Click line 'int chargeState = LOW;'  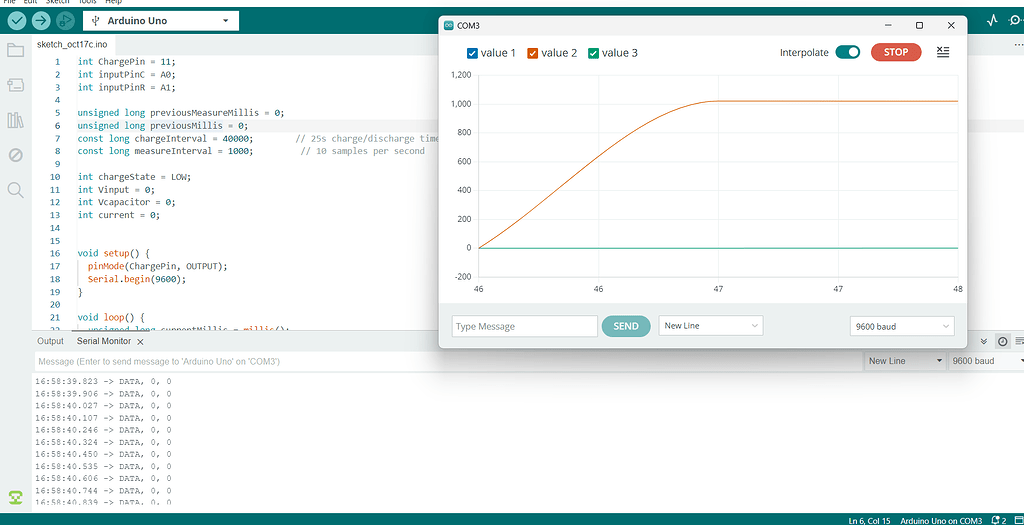point(134,177)
